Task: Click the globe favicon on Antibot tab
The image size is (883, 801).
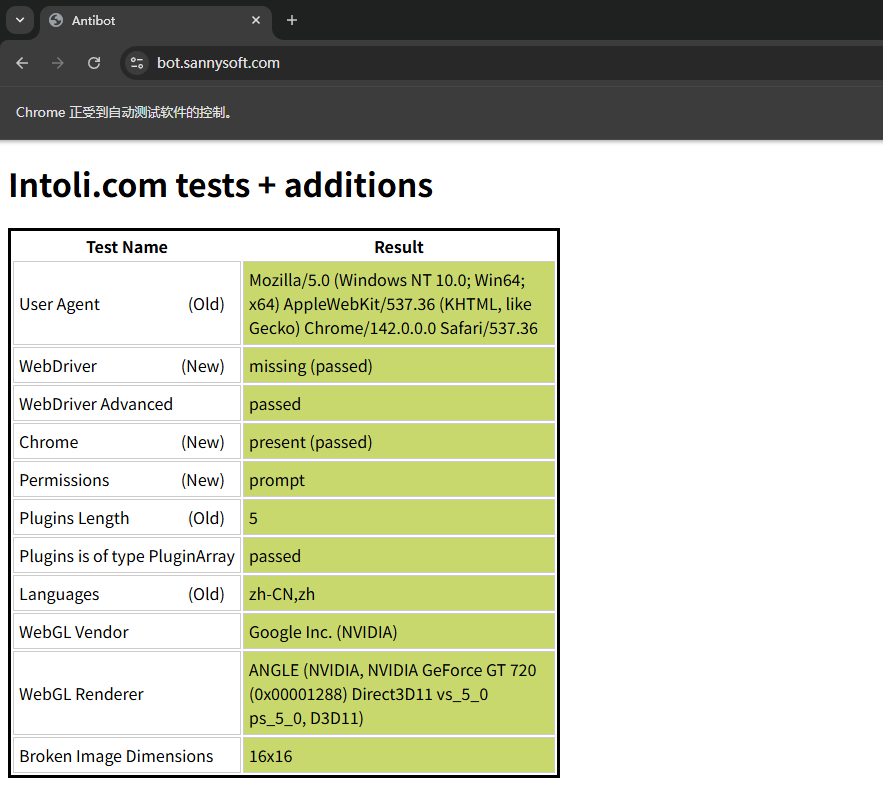Action: (x=56, y=20)
